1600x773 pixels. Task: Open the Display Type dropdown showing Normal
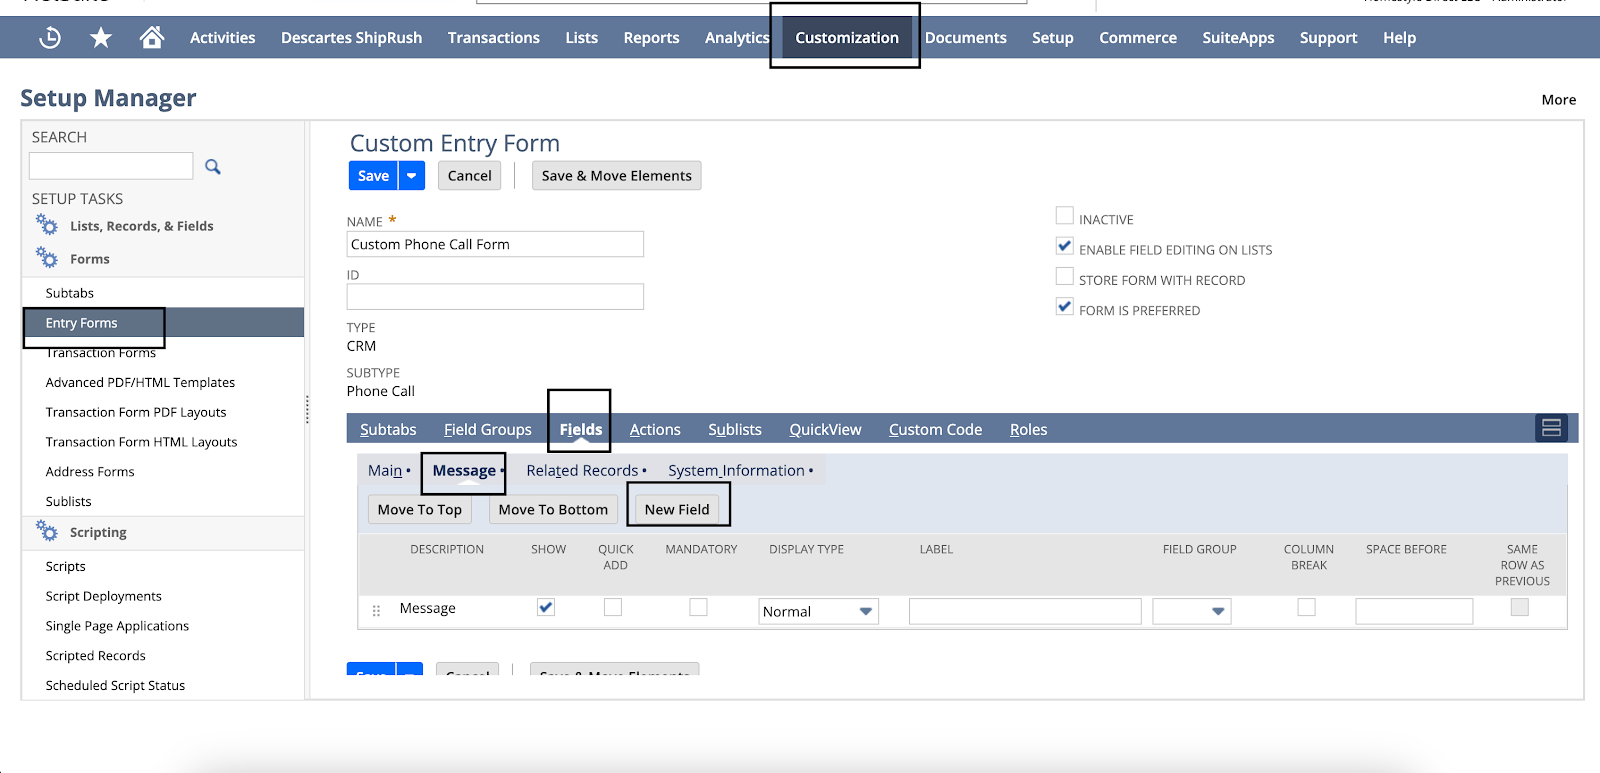click(818, 611)
